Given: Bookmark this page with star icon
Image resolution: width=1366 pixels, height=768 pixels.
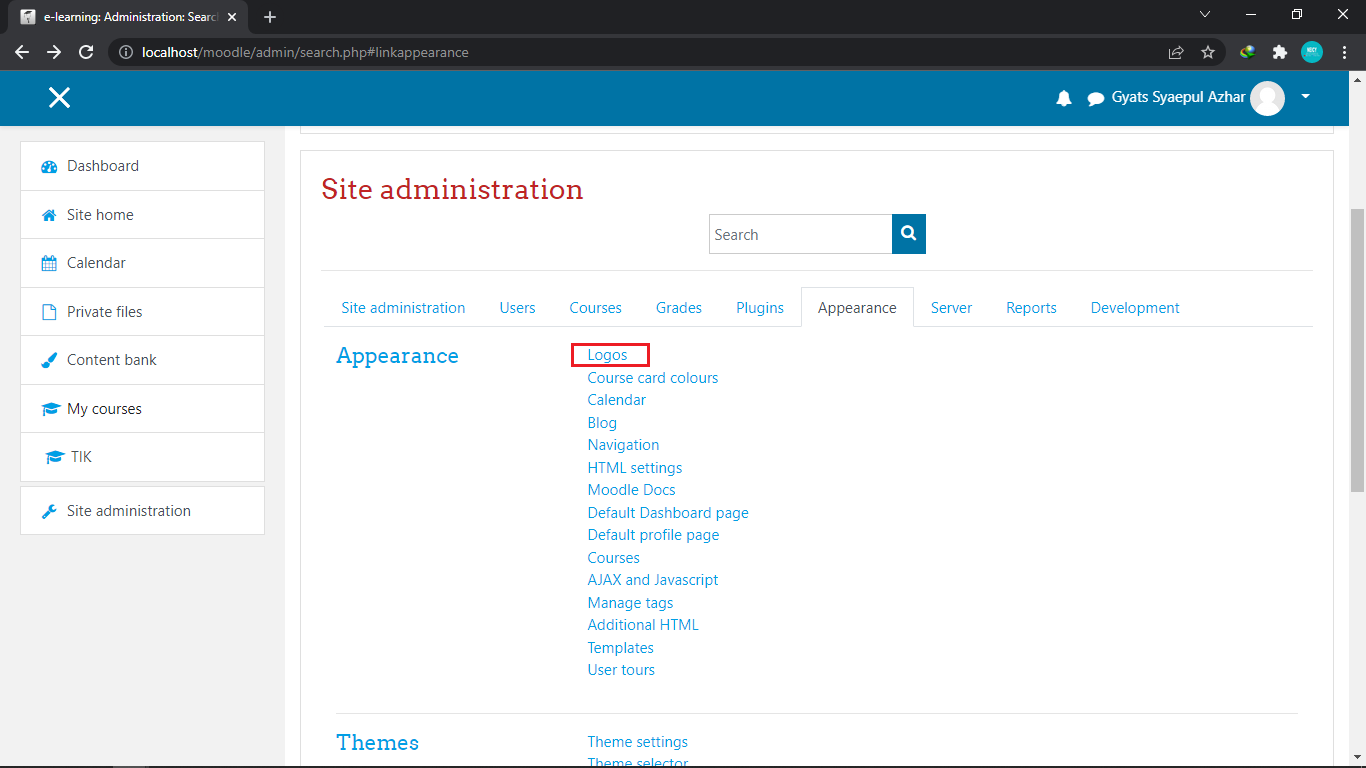Looking at the screenshot, I should point(1208,52).
